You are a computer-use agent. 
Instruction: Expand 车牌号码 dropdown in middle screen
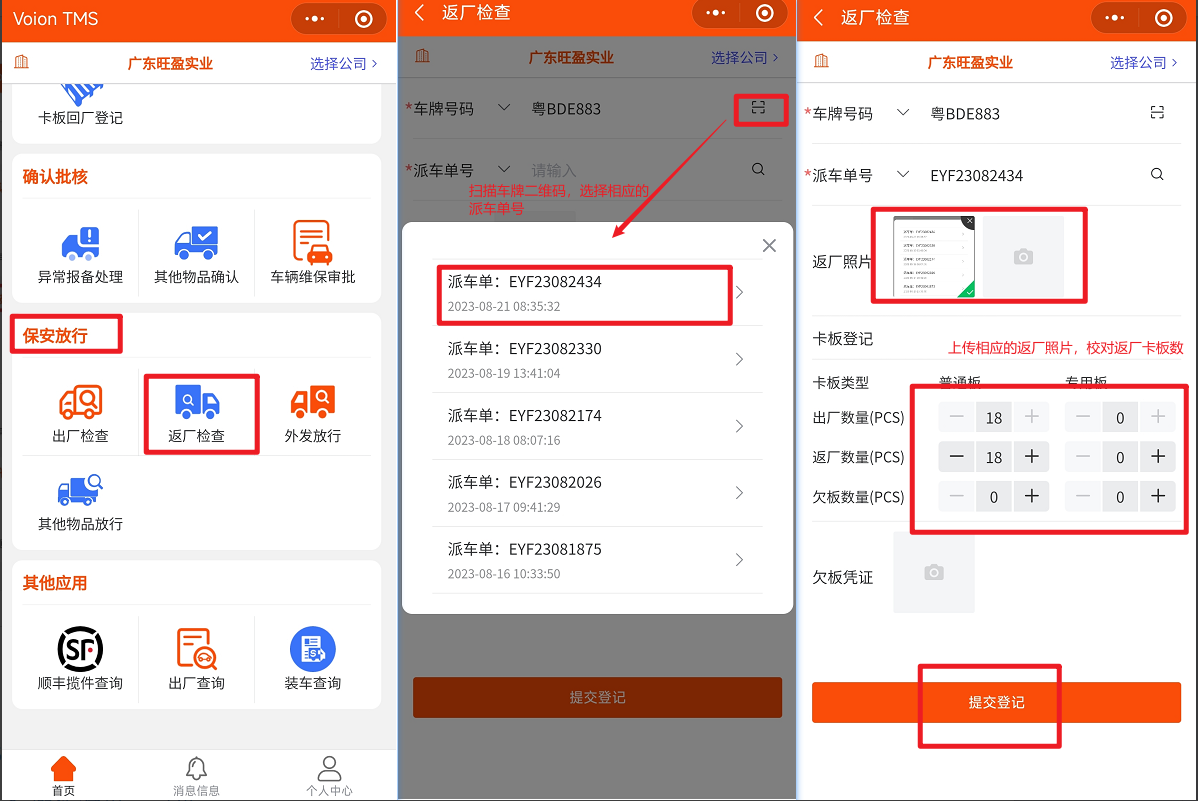pos(503,108)
